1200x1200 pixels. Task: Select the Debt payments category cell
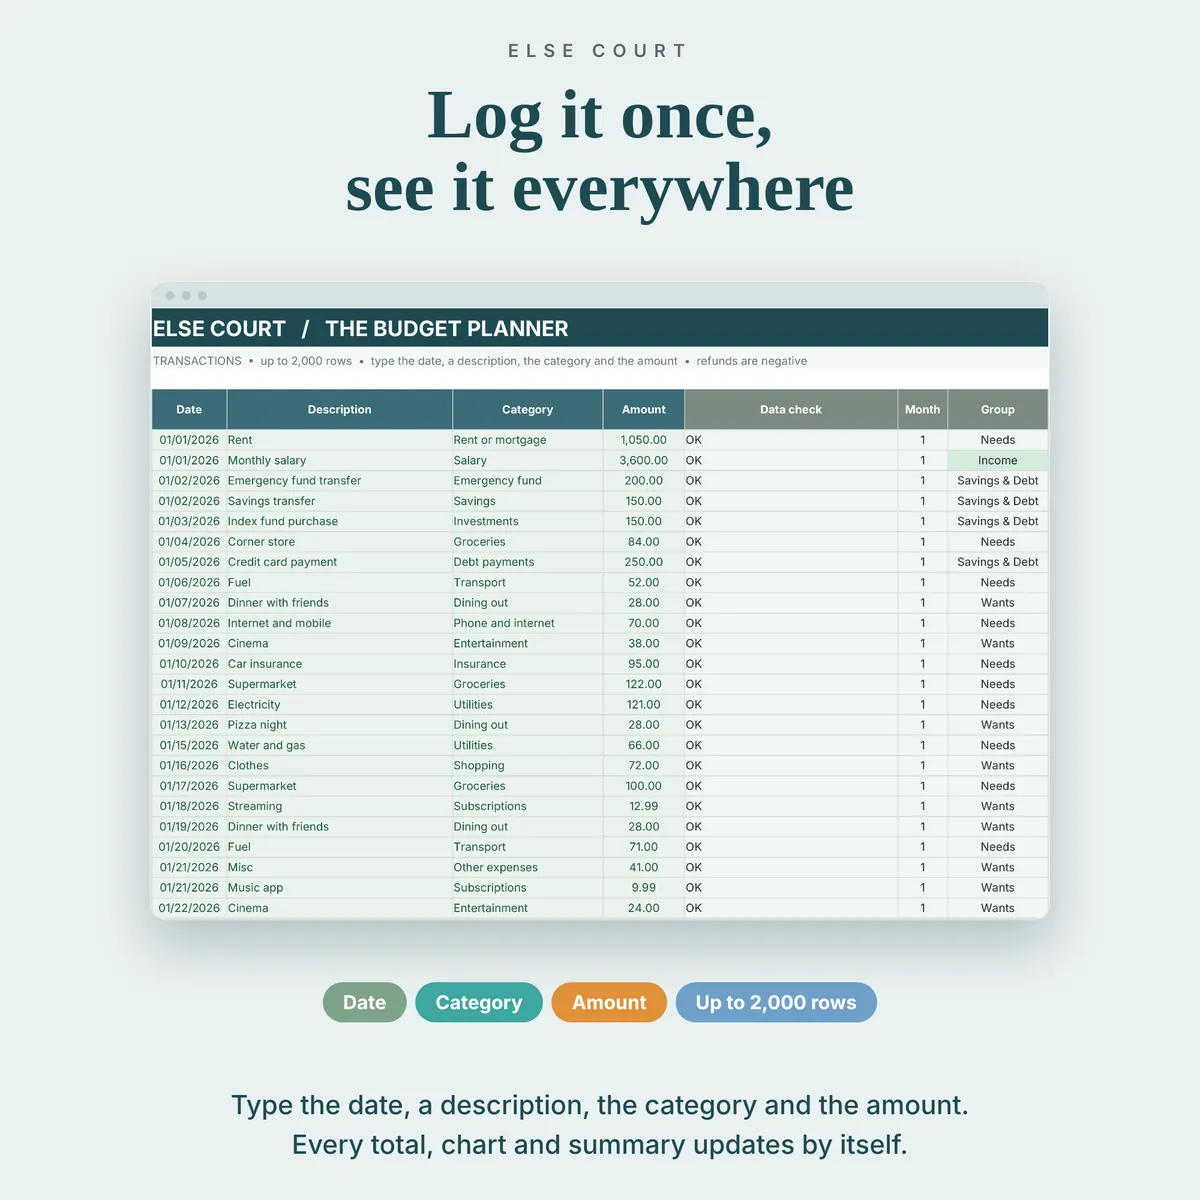(528, 562)
